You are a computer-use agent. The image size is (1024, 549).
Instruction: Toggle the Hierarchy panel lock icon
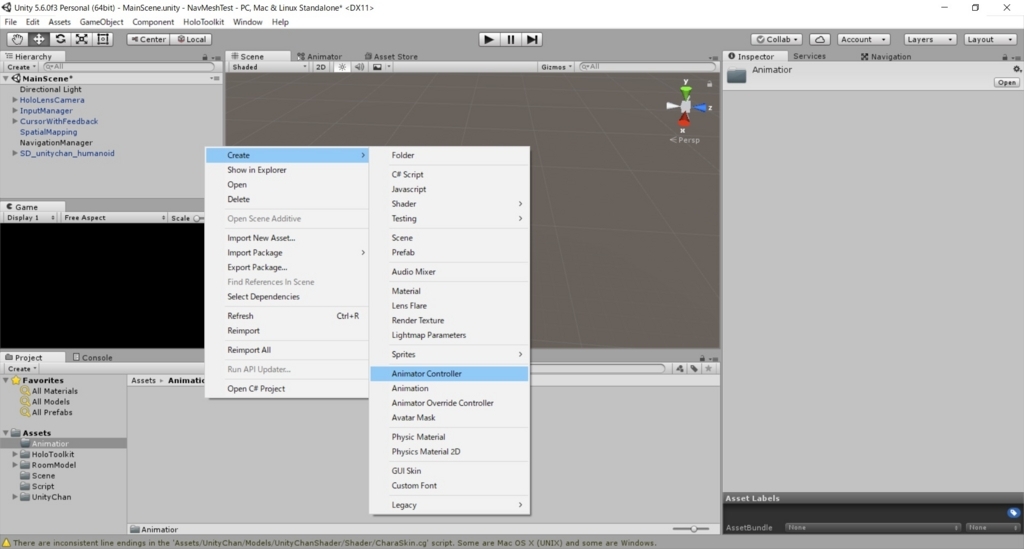pos(204,57)
